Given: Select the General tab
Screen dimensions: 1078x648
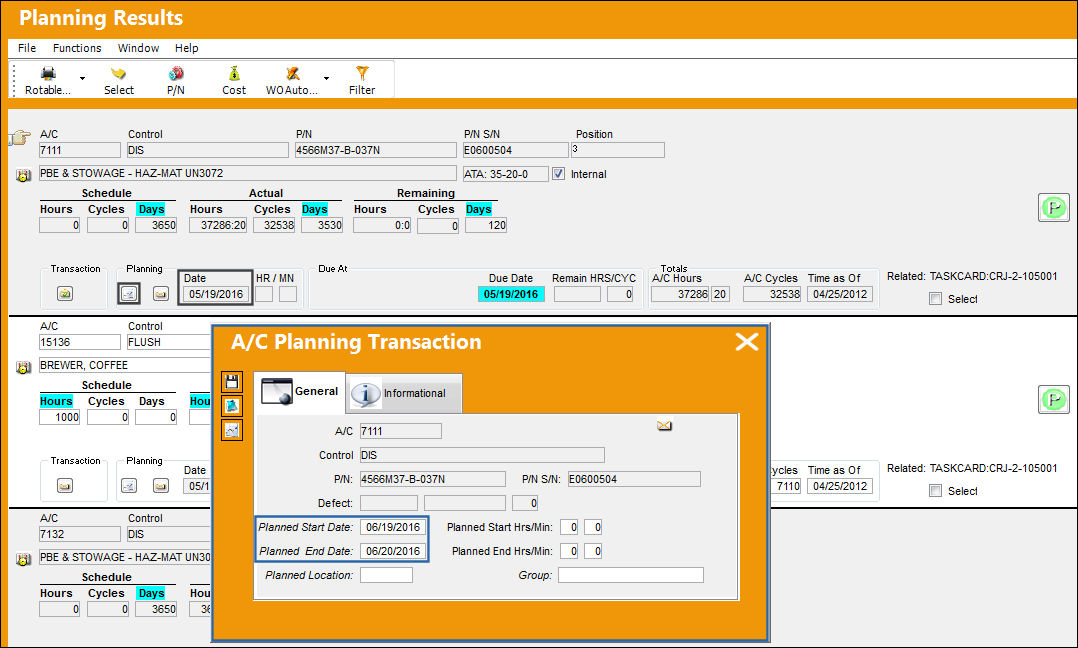Looking at the screenshot, I should [x=300, y=392].
